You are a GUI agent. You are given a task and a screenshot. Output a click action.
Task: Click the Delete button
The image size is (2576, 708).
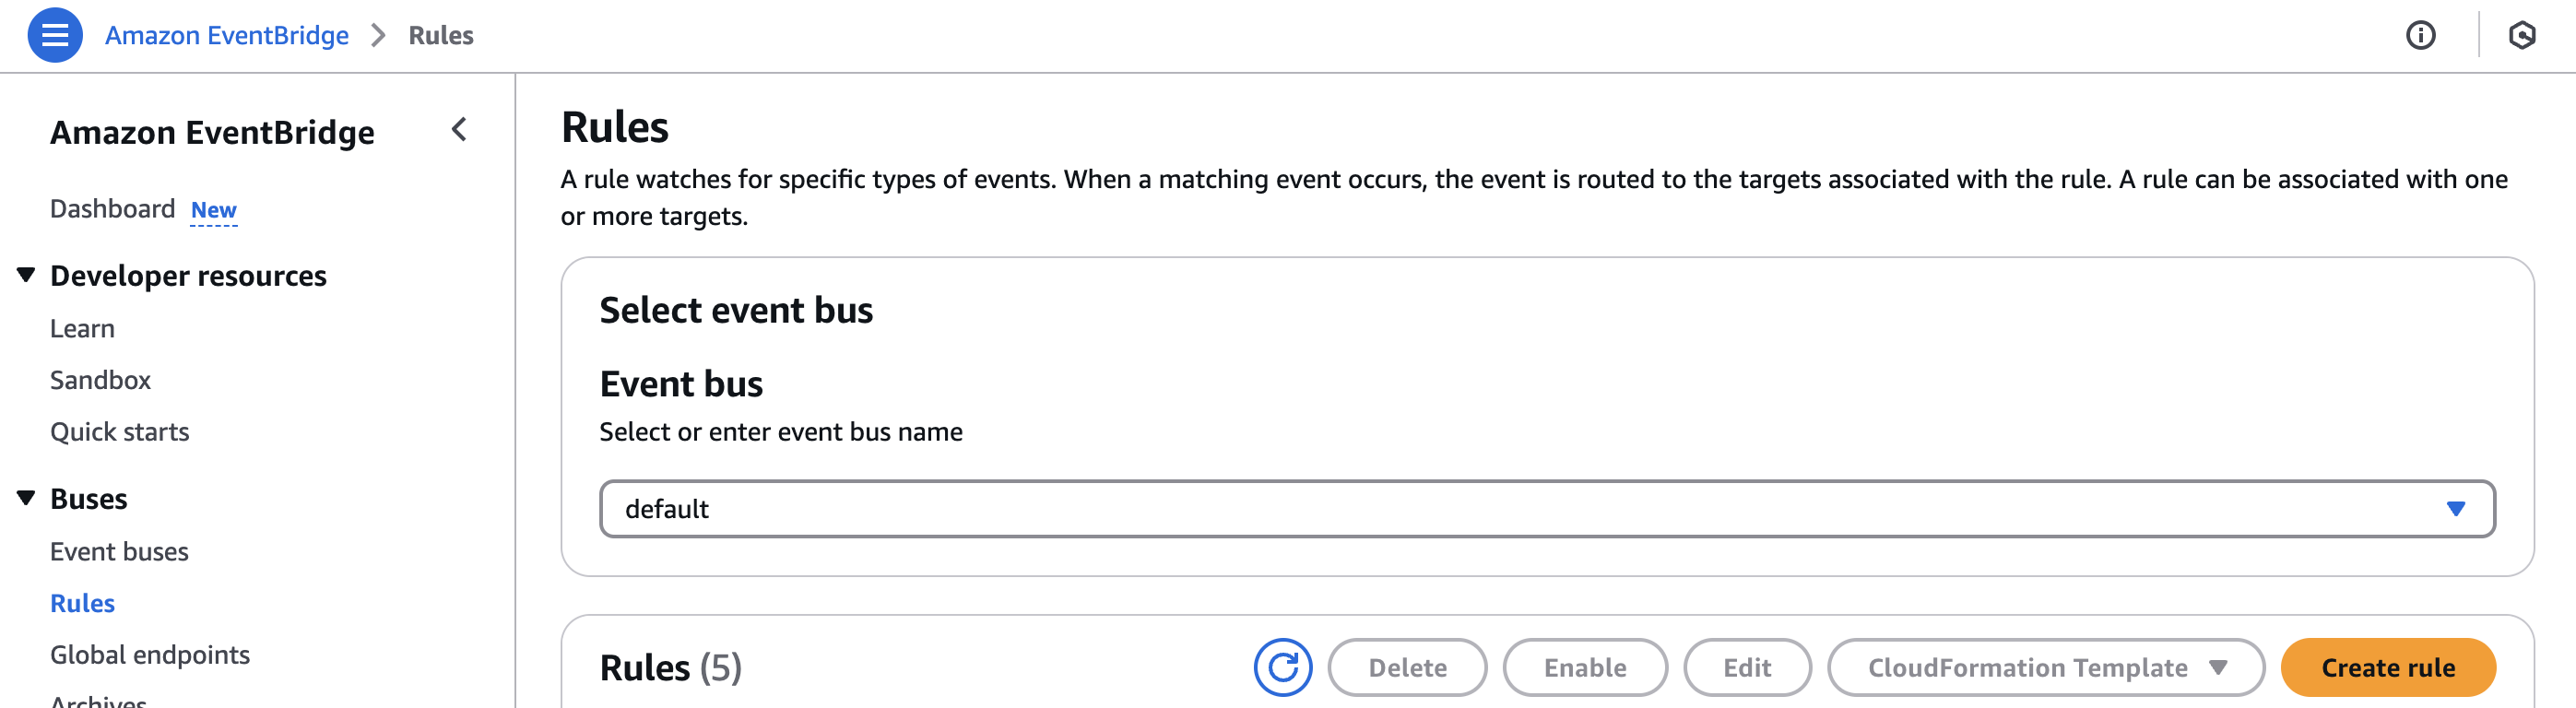pyautogui.click(x=1406, y=667)
